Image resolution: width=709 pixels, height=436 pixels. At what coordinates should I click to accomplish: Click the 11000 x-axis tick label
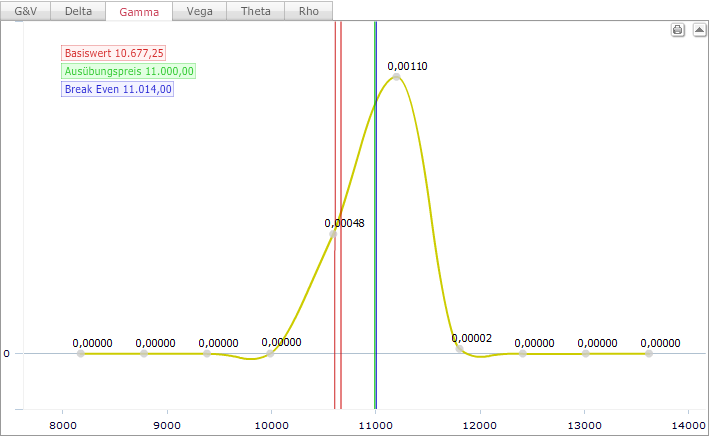375,423
